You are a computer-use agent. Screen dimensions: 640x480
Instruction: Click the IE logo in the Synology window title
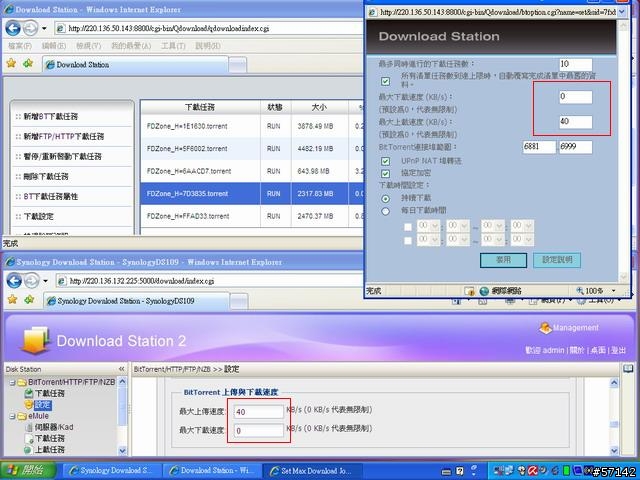point(10,262)
